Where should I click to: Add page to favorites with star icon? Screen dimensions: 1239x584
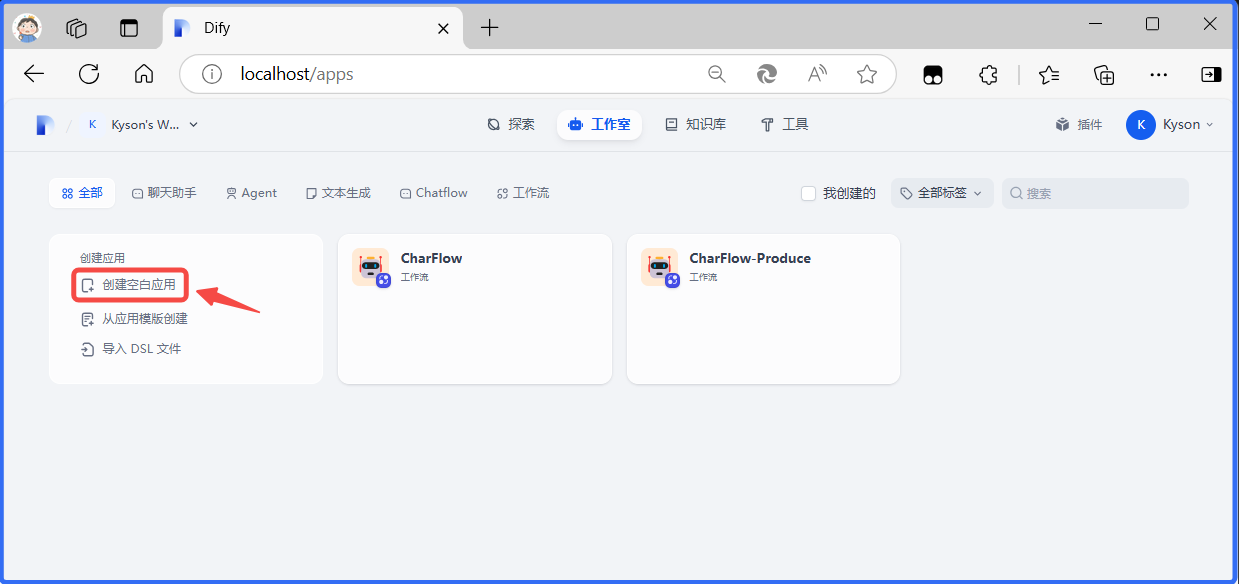tap(867, 74)
